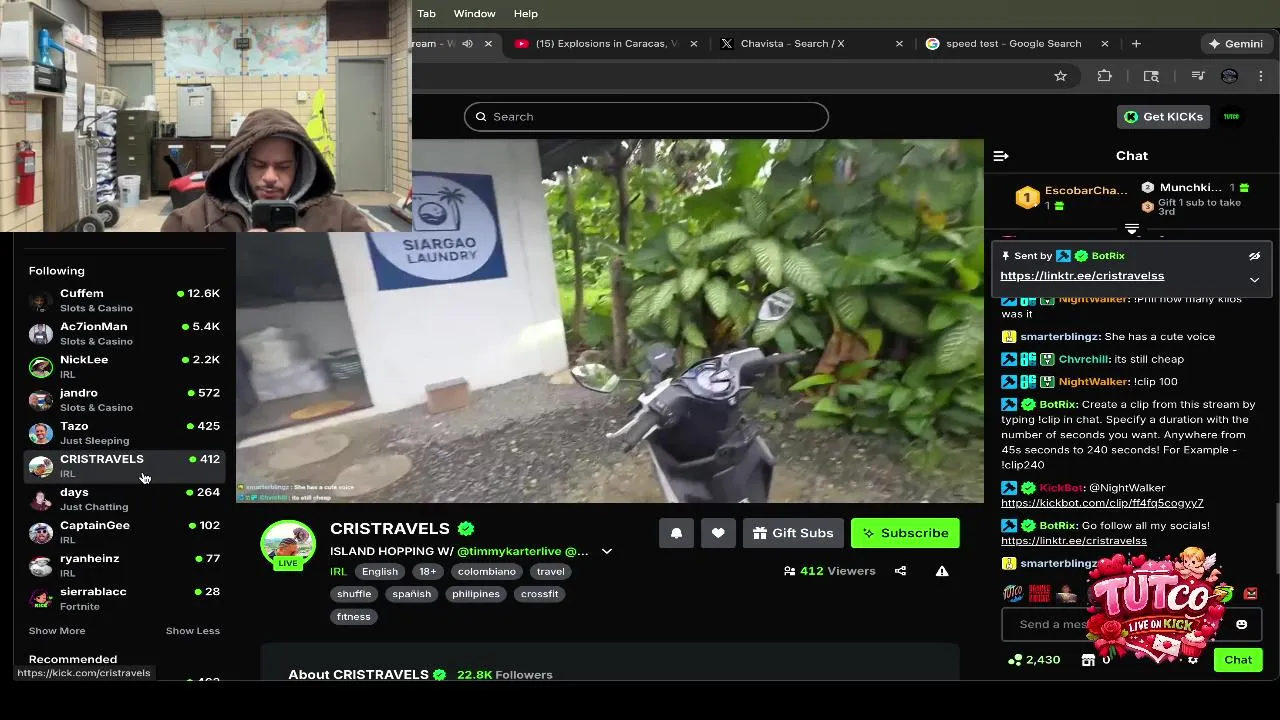The height and width of the screenshot is (720, 1280).
Task: Focus the Kick search field
Action: click(x=646, y=116)
